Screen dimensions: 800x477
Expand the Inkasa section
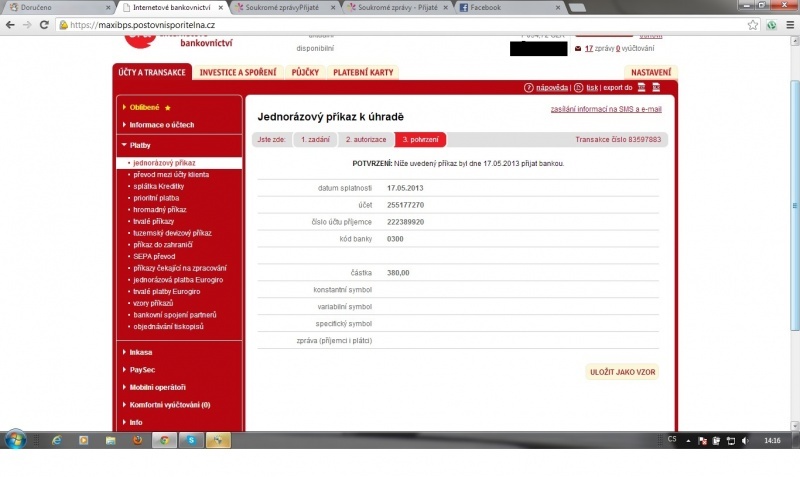point(142,352)
